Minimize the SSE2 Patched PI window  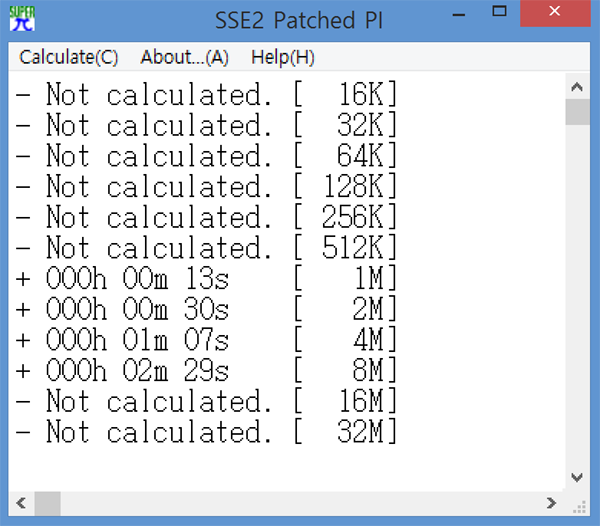(459, 15)
